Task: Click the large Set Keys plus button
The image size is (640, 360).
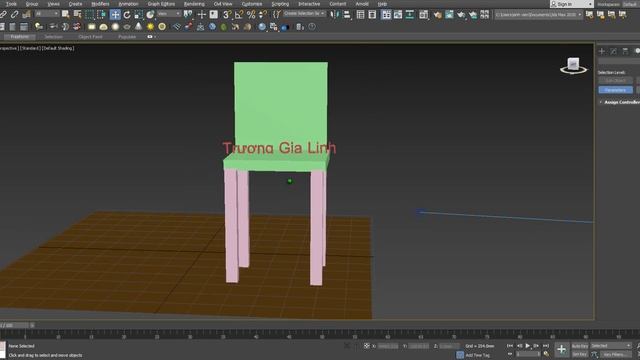Action: (x=562, y=349)
